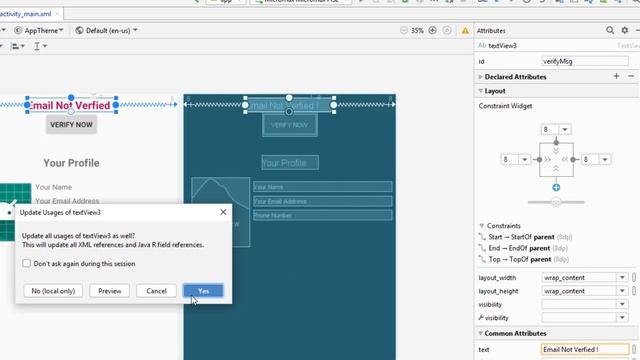
Task: Show layout warnings and errors icon
Action: point(465,31)
